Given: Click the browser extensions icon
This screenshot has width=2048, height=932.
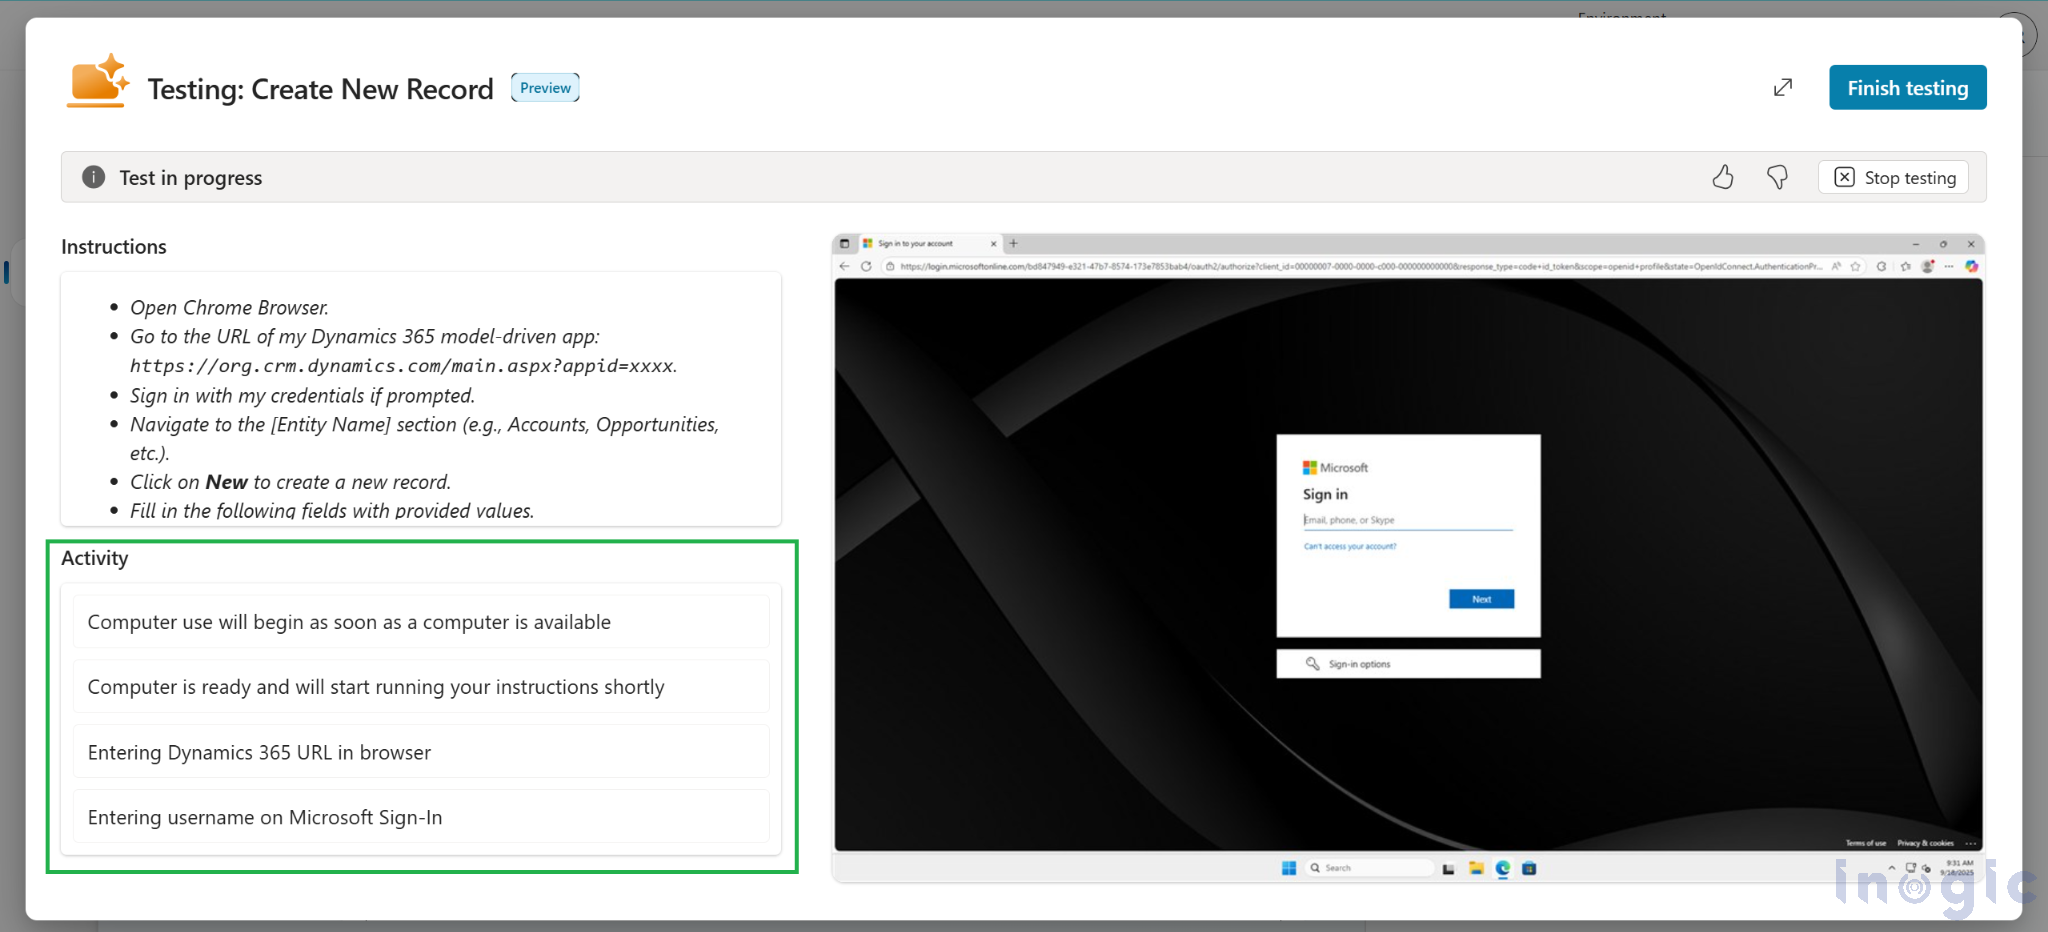Looking at the screenshot, I should (x=1882, y=266).
